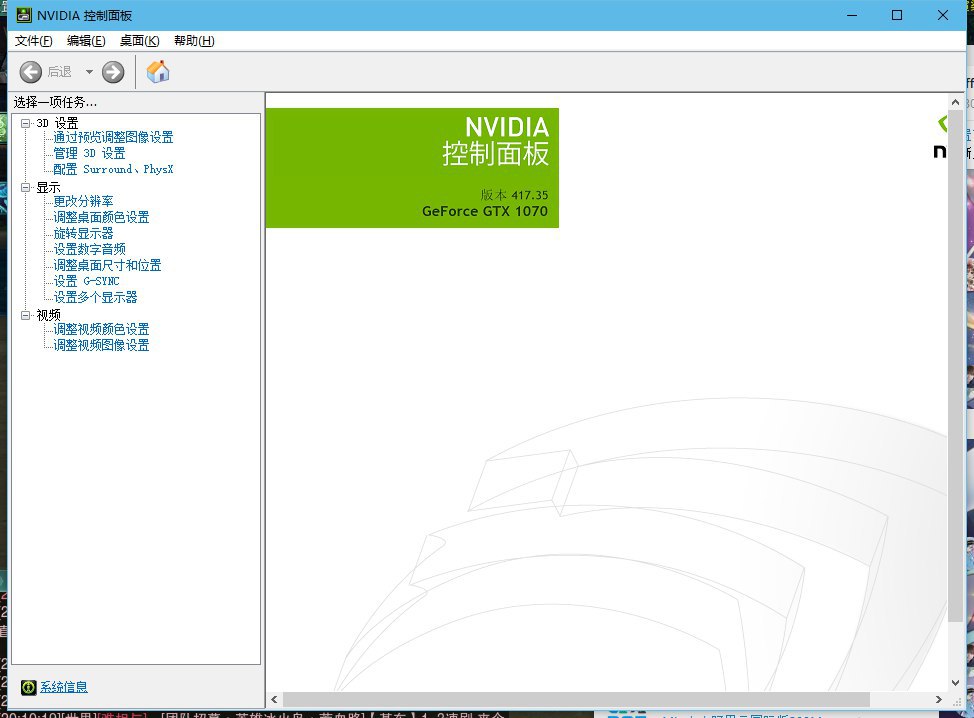This screenshot has height=718, width=974.
Task: Open the 系统信息 link
Action: 64,687
